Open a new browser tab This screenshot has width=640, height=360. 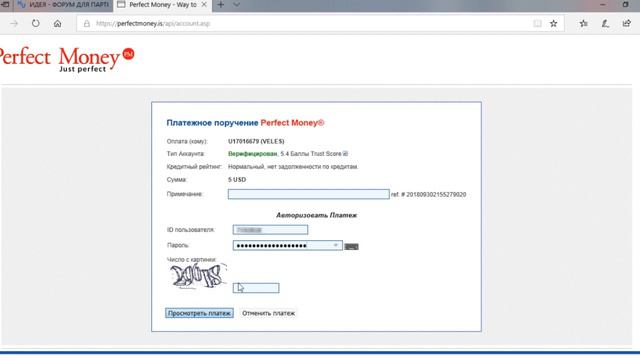(x=220, y=5)
